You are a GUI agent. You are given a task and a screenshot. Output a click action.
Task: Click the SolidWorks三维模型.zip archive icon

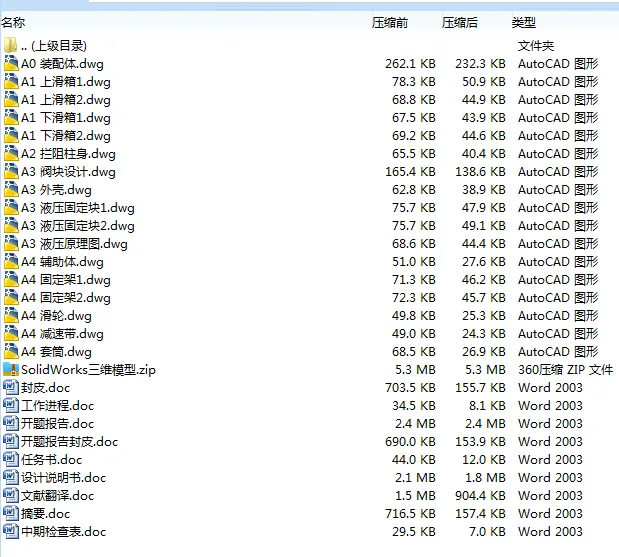11,369
